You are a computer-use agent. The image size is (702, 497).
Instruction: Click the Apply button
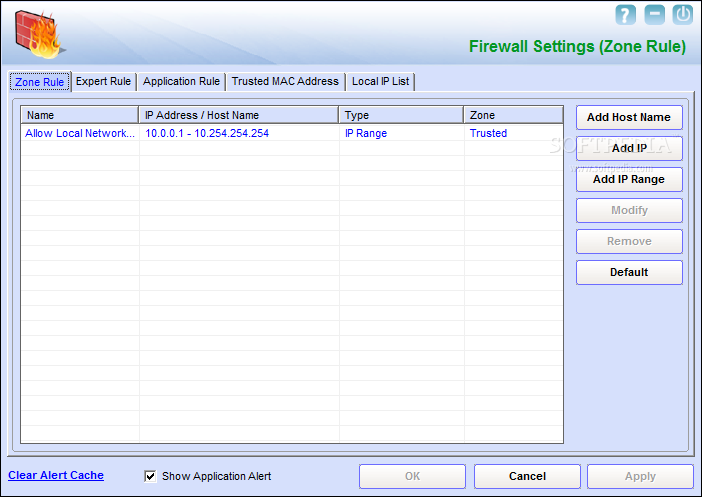click(640, 476)
